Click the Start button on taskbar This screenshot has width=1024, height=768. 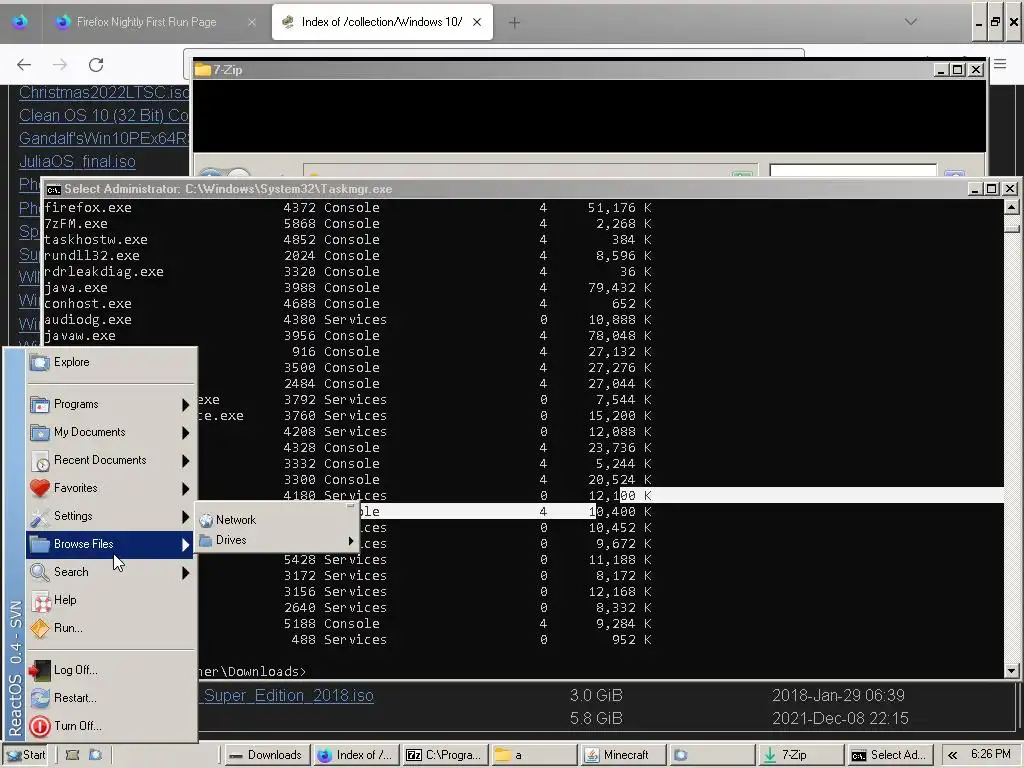coord(25,755)
